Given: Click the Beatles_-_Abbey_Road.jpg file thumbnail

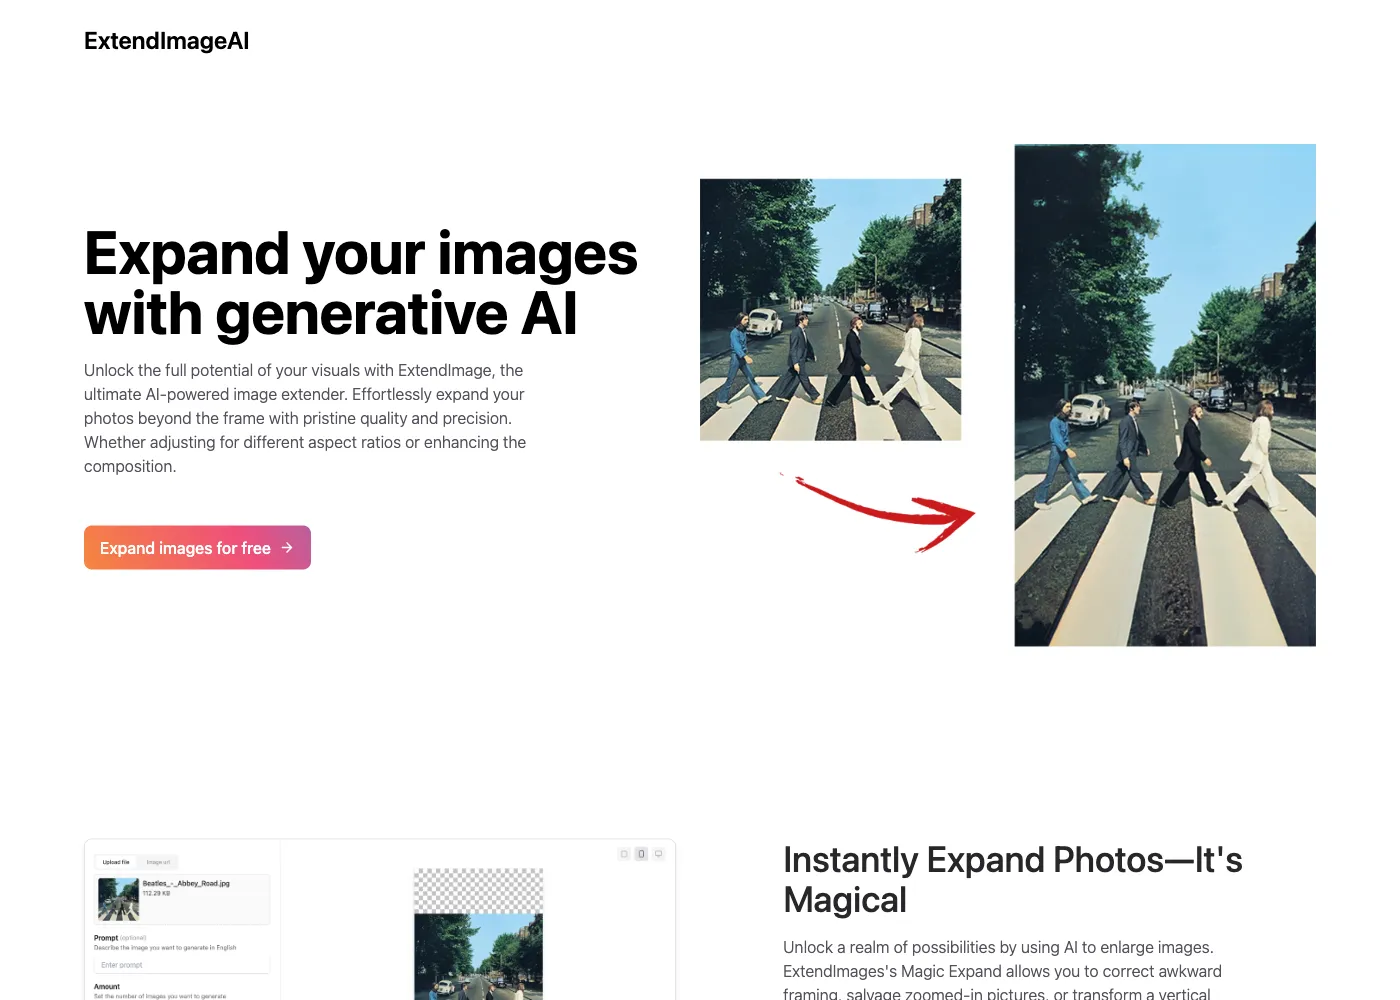Looking at the screenshot, I should [118, 899].
